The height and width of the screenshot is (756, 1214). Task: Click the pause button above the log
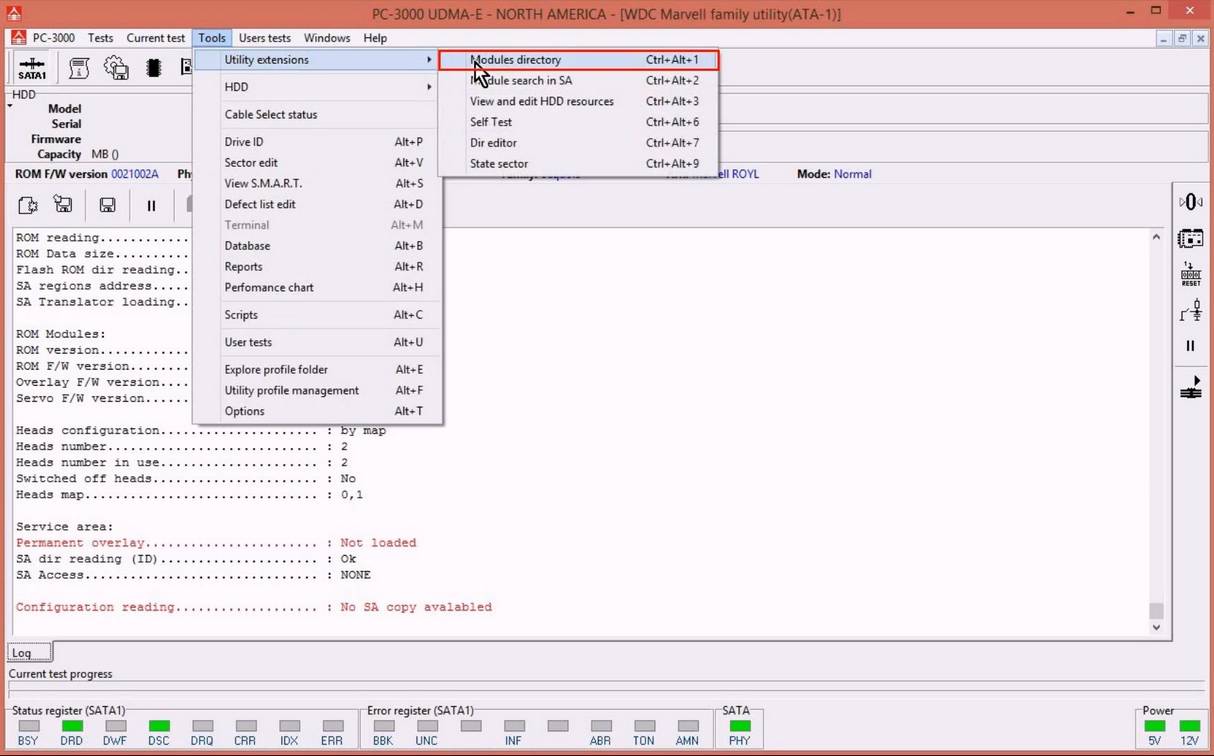(x=152, y=206)
